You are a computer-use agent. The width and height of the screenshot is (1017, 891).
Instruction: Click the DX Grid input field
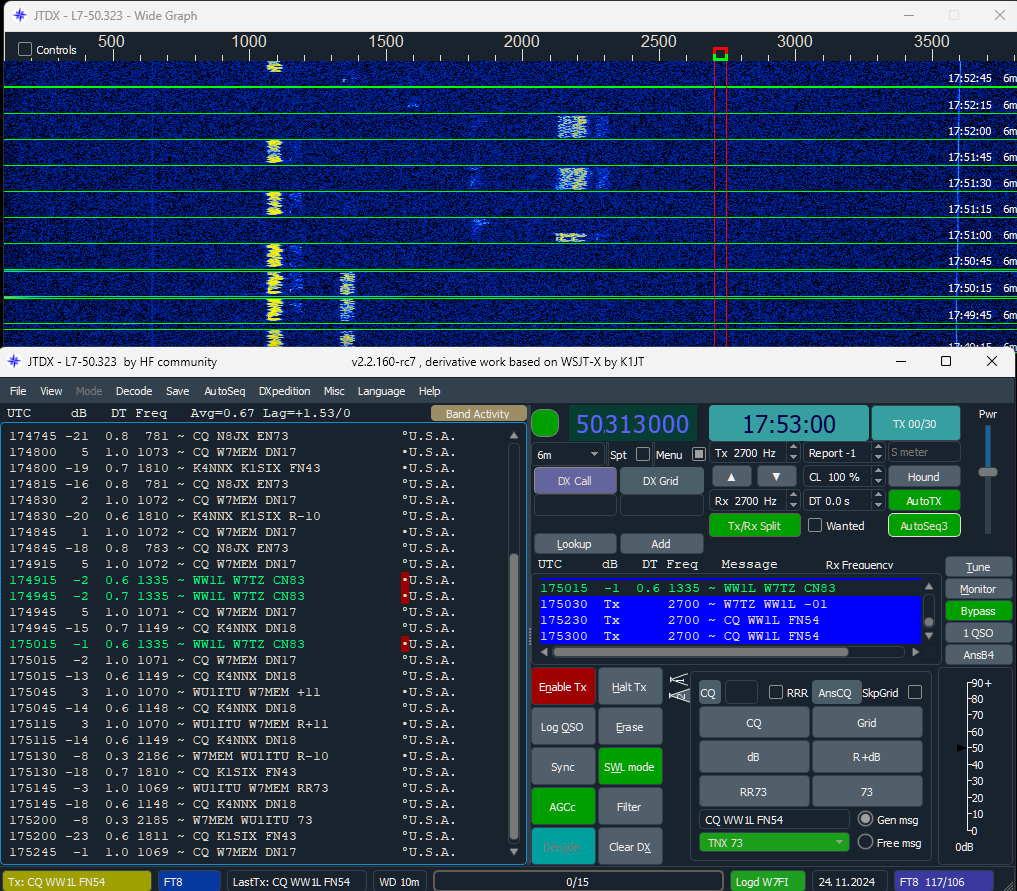click(662, 505)
